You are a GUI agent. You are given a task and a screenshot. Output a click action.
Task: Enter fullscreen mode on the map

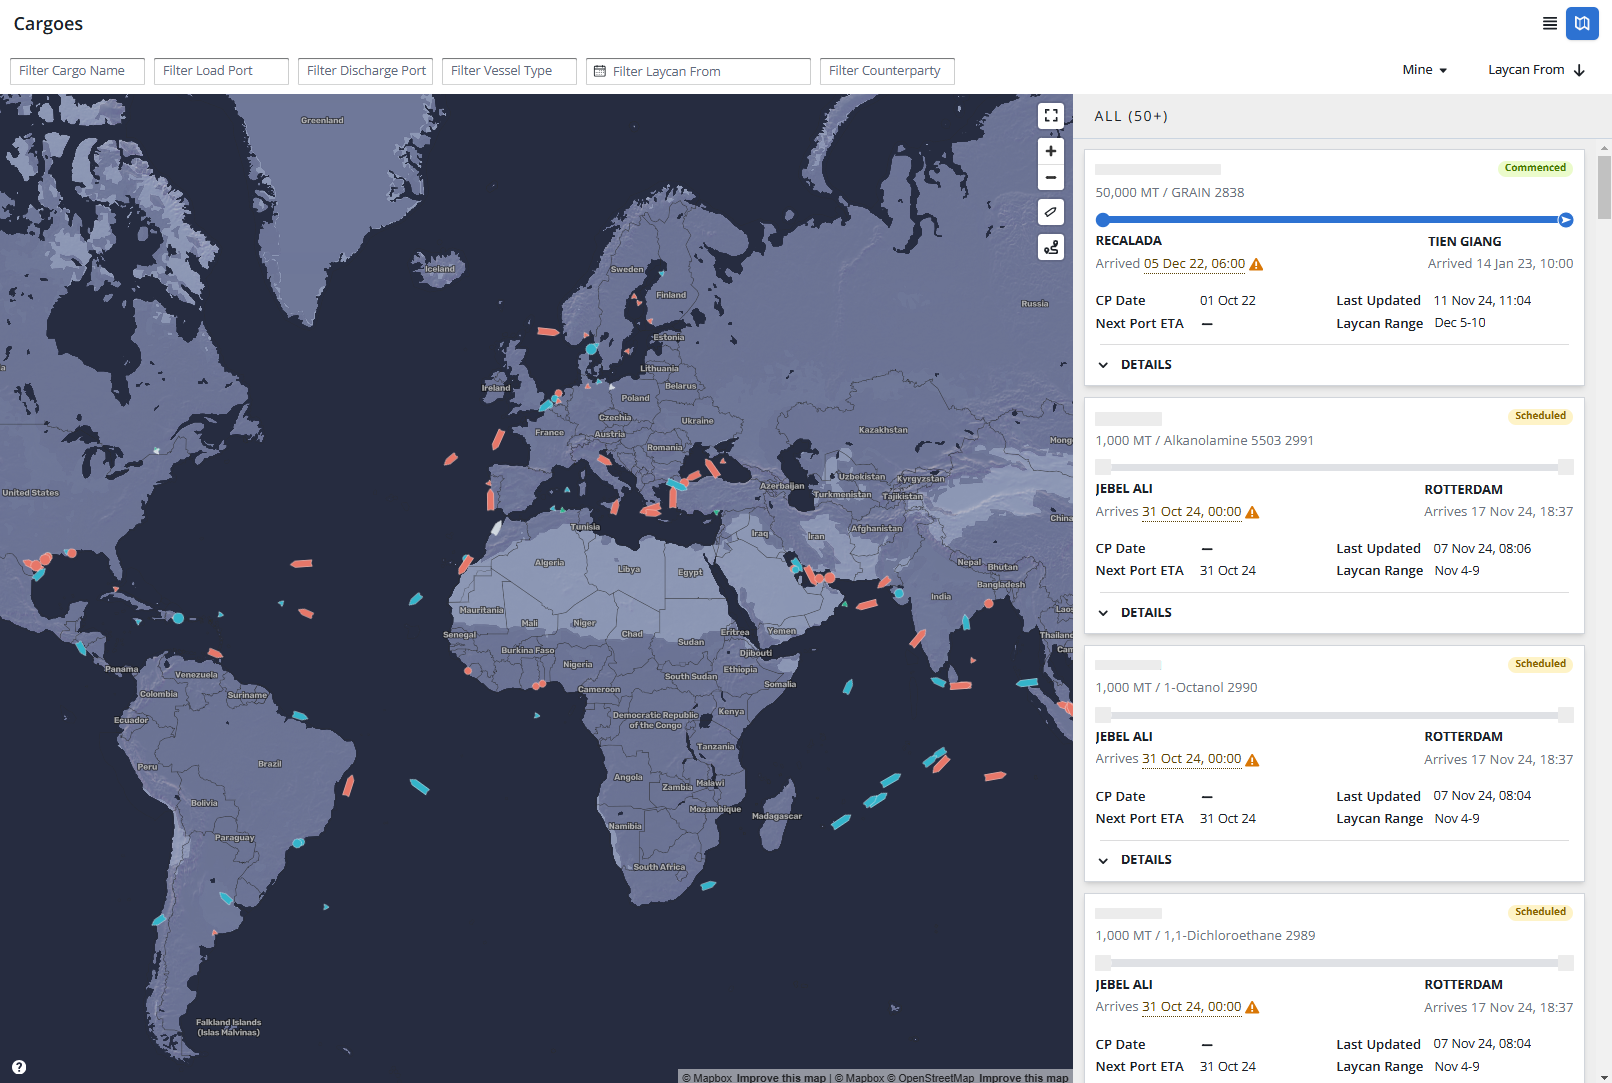tap(1051, 115)
